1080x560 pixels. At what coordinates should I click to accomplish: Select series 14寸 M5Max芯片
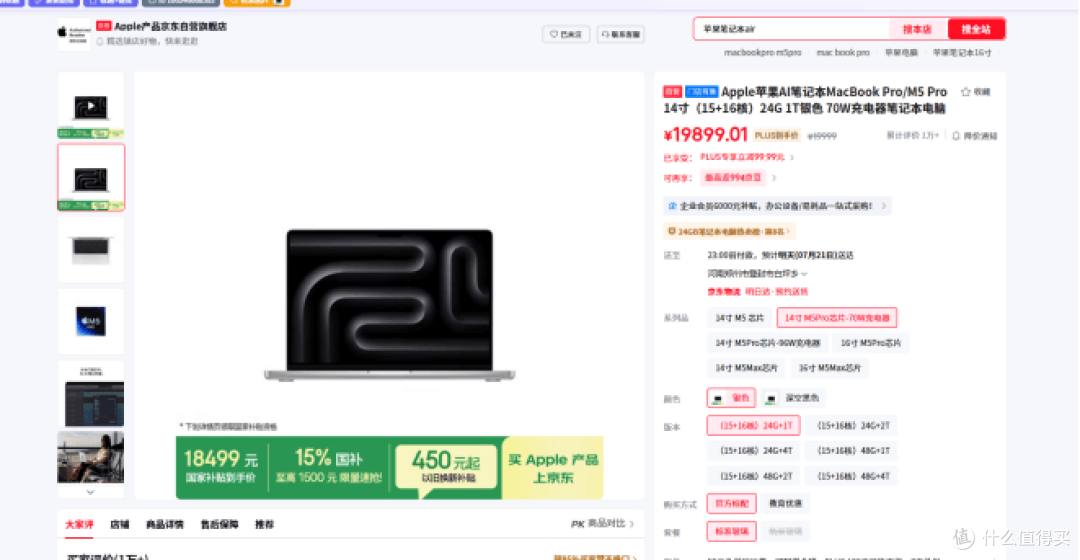[x=746, y=368]
